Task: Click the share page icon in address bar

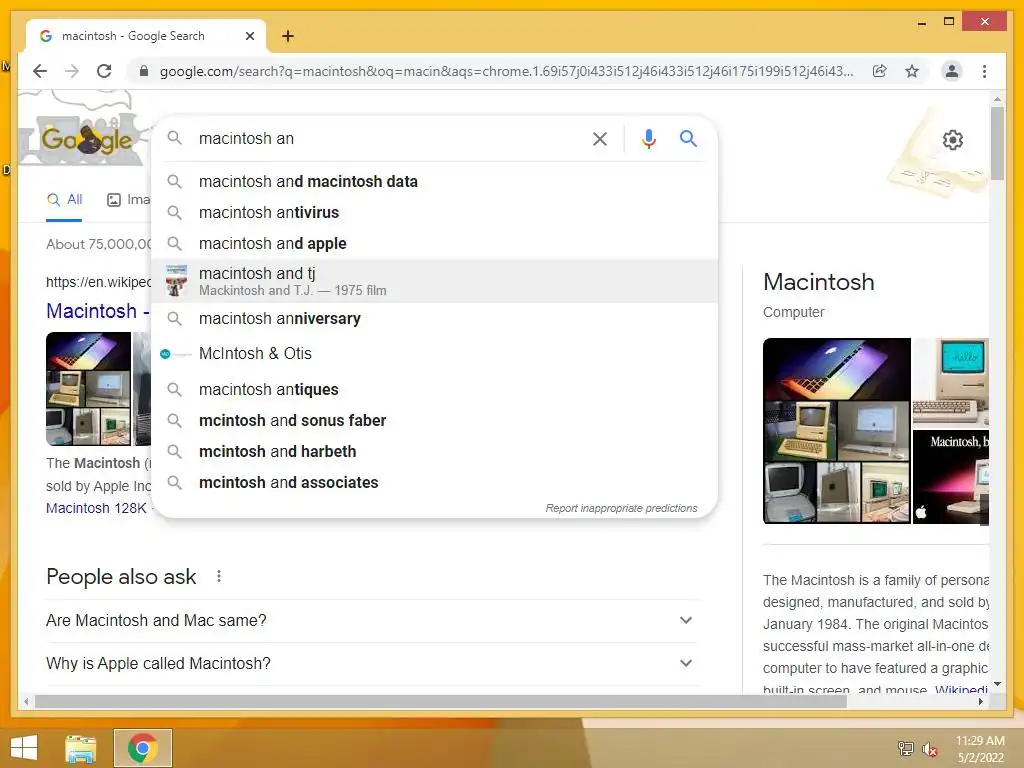Action: 880,71
